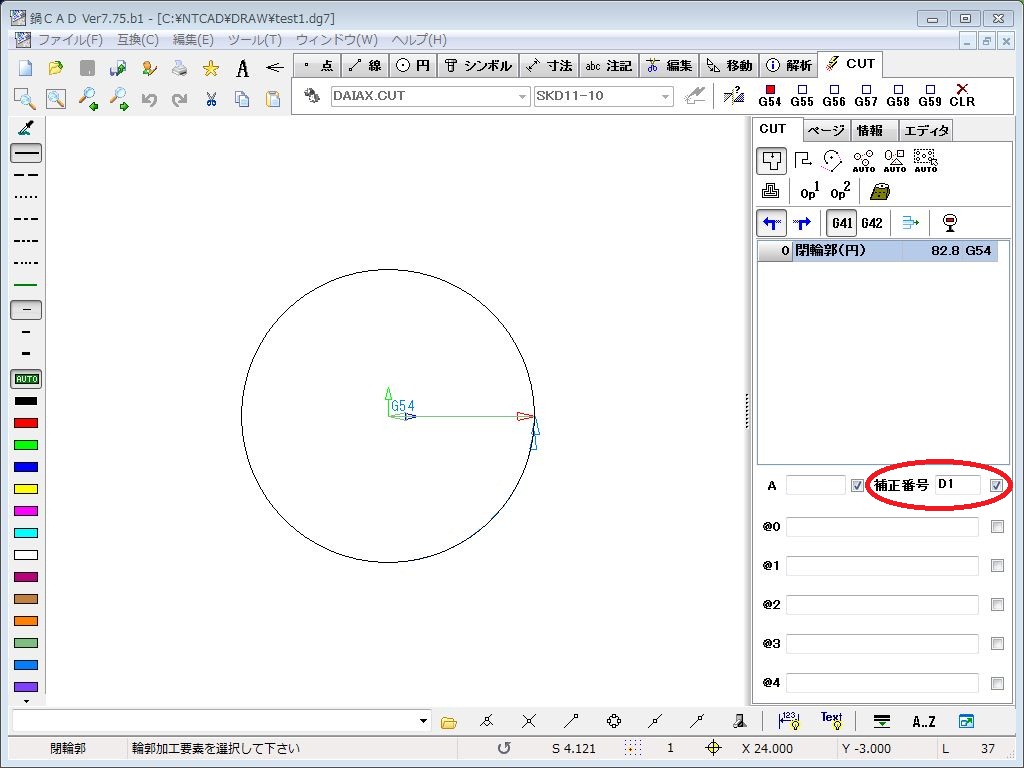Viewport: 1024px width, 768px height.
Task: Select the text 'A' tool icon
Action: tap(242, 68)
